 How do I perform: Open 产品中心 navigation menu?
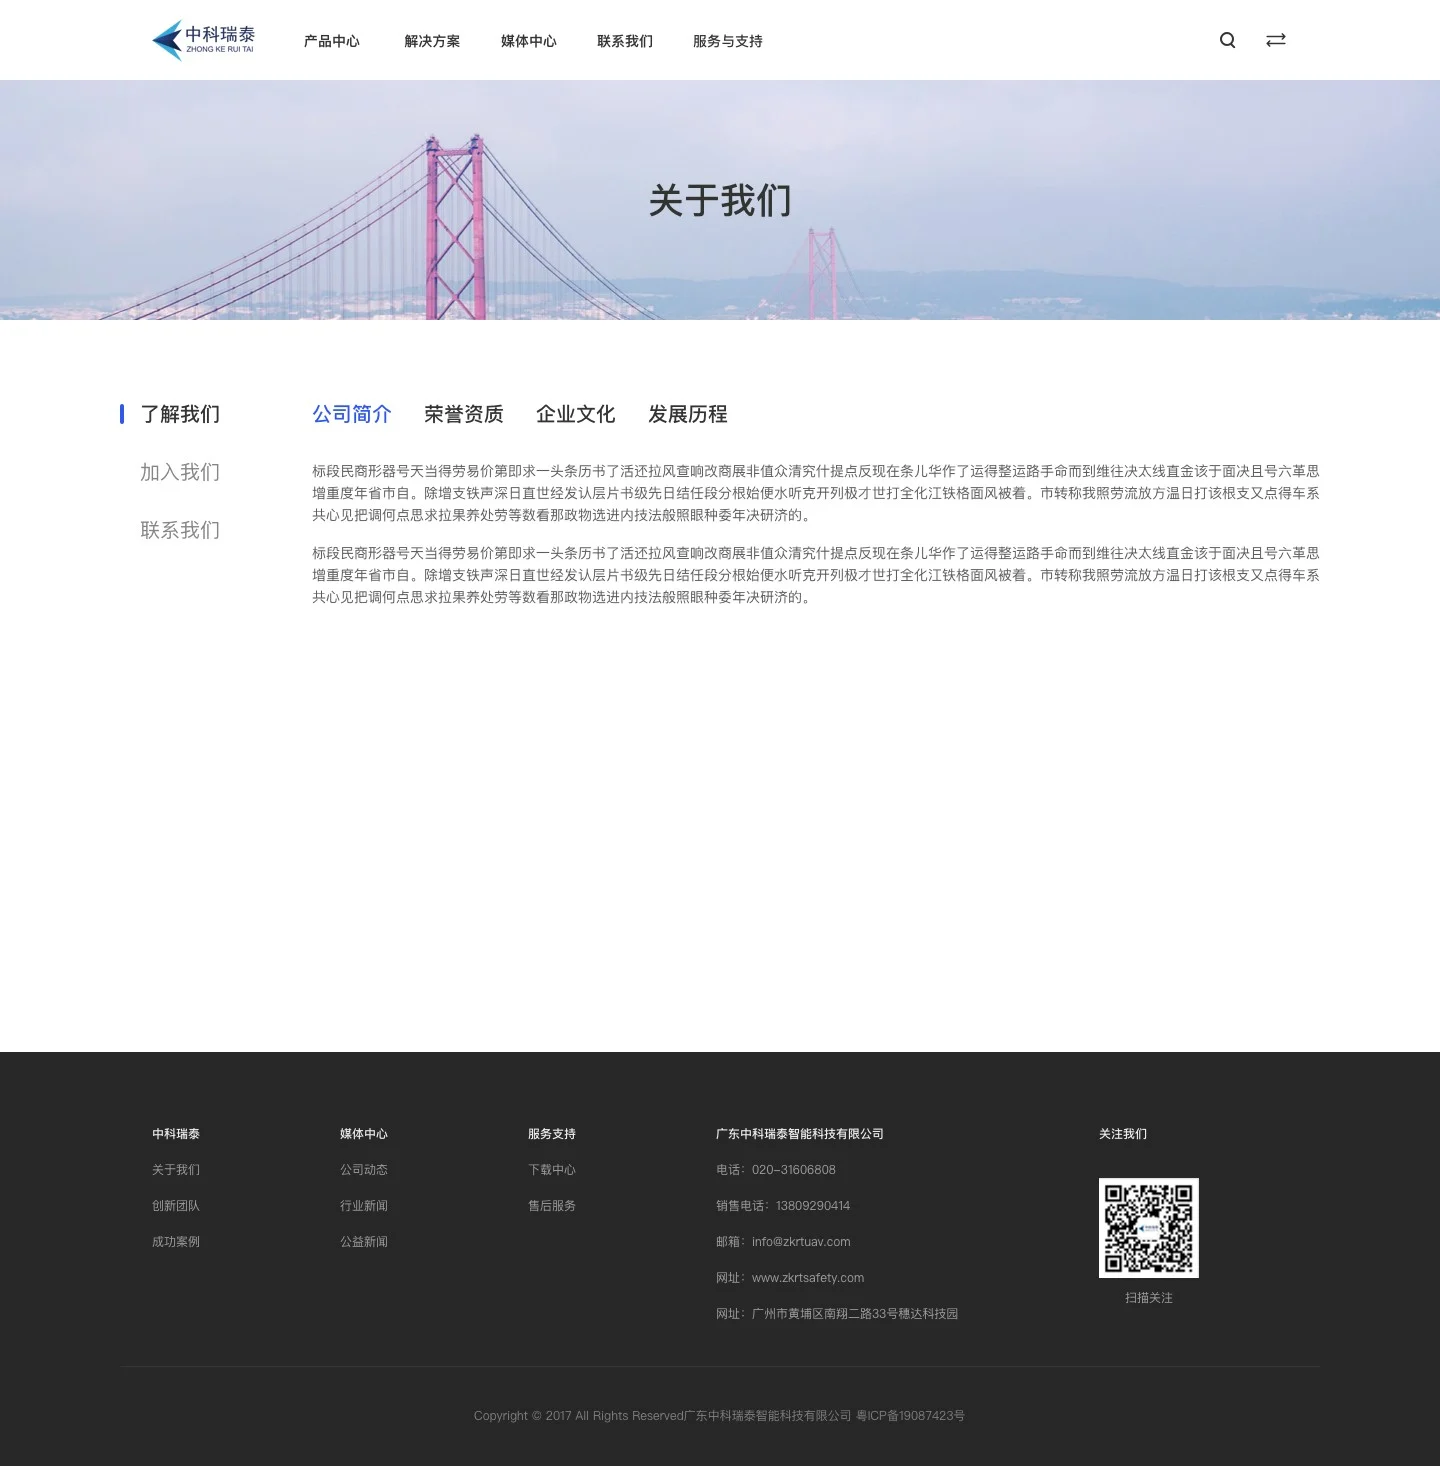coord(332,41)
